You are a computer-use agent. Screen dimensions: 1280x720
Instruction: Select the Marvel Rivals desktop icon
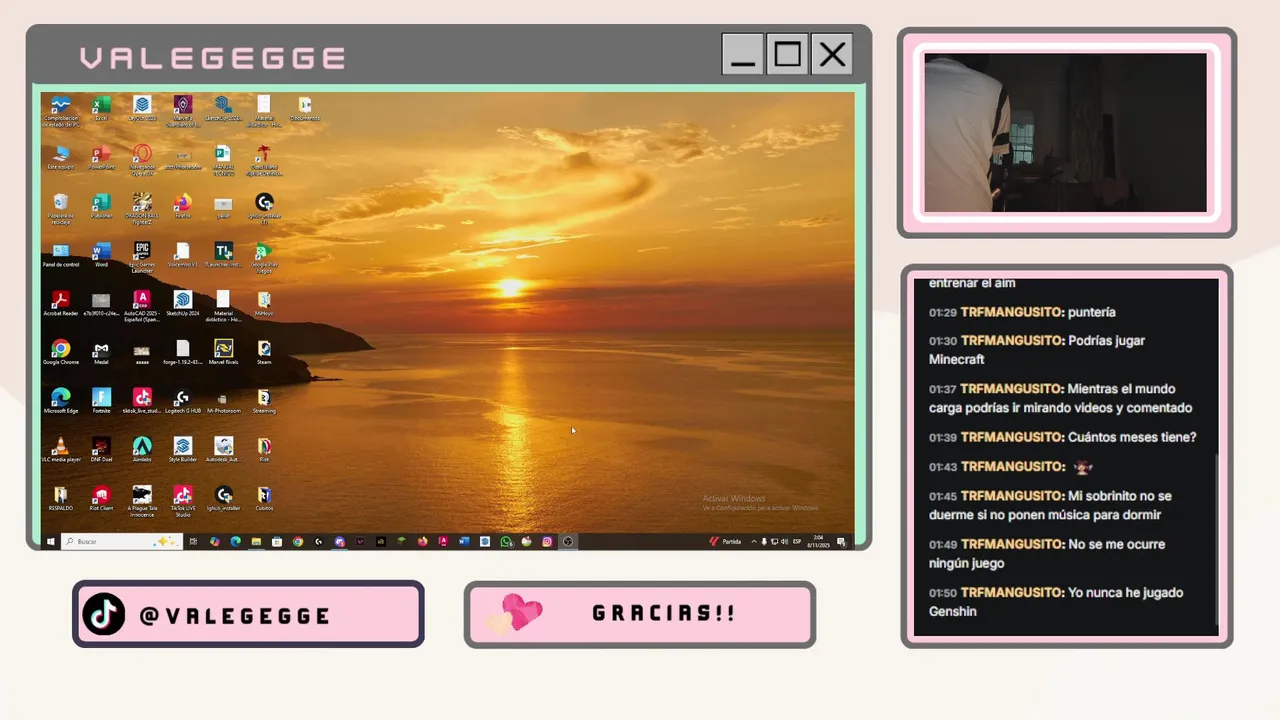click(x=223, y=352)
